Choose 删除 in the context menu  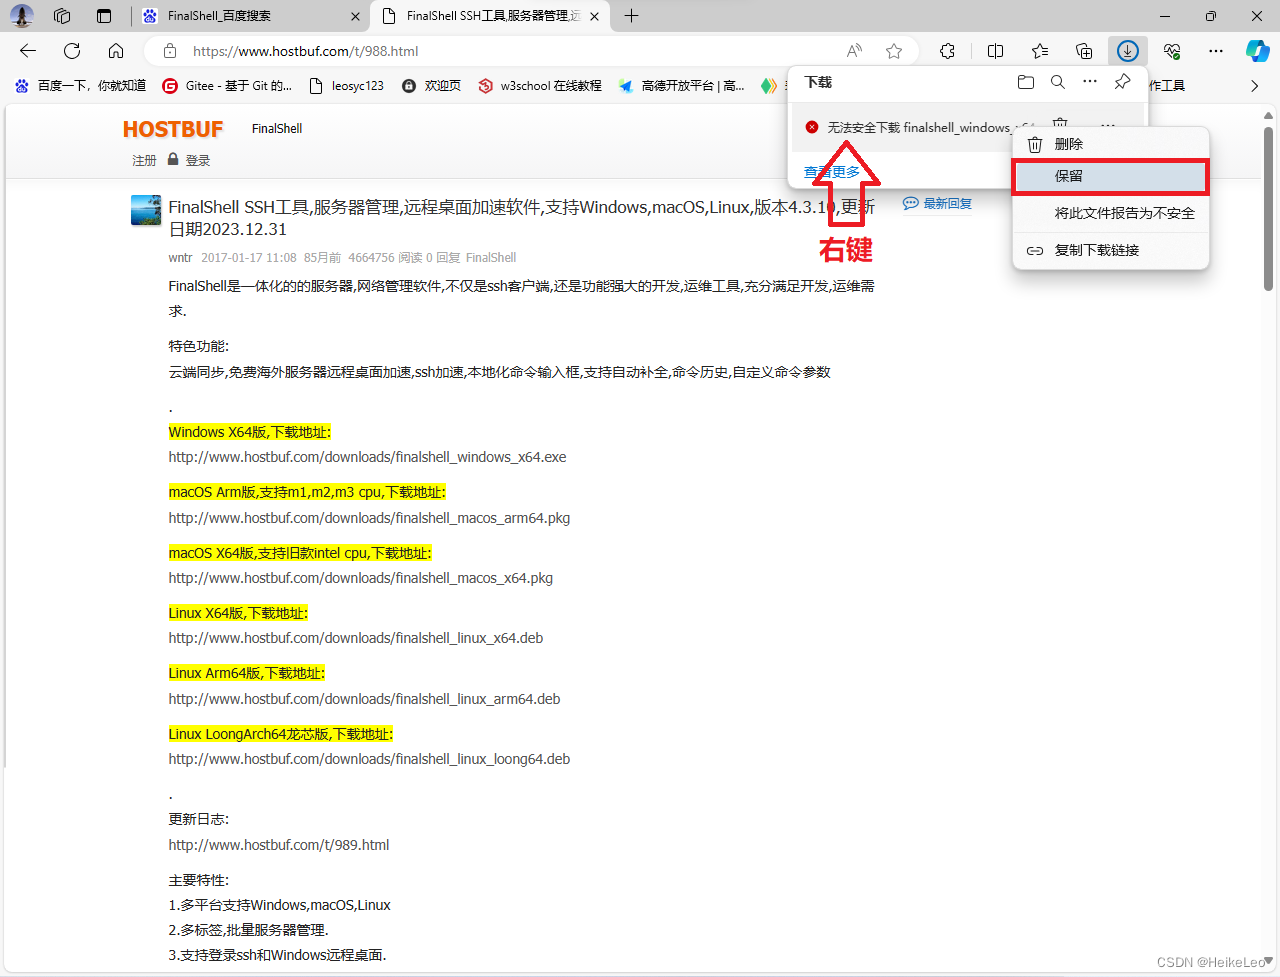pos(1110,144)
